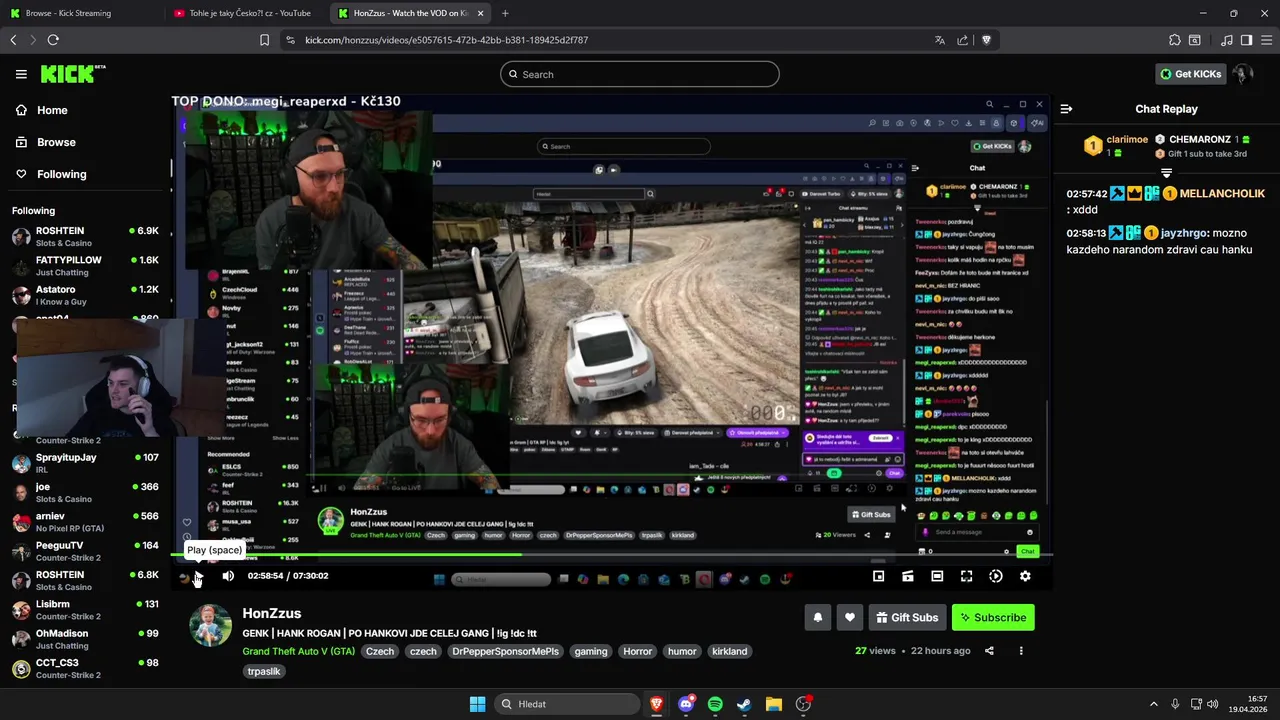Open joe Slots & Casino channel
This screenshot has width=1280, height=720.
(85, 492)
